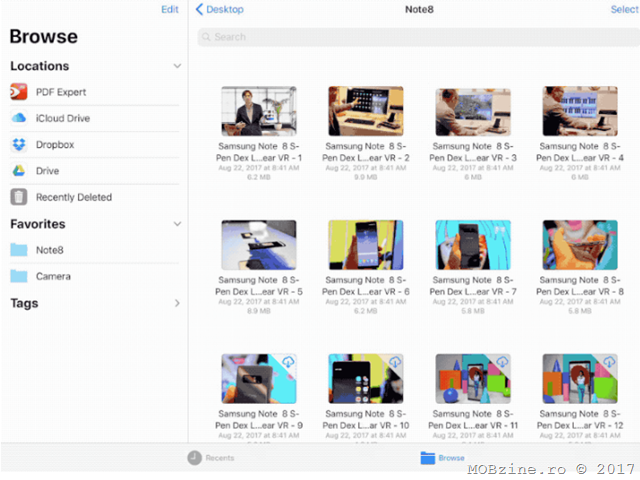Tap the iCloud download icon on file 12

tap(609, 362)
